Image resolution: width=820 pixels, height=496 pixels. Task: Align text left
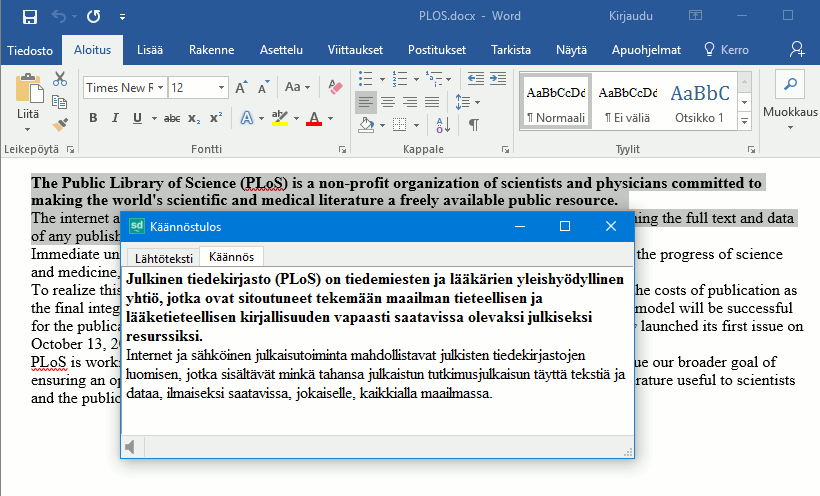pyautogui.click(x=366, y=102)
